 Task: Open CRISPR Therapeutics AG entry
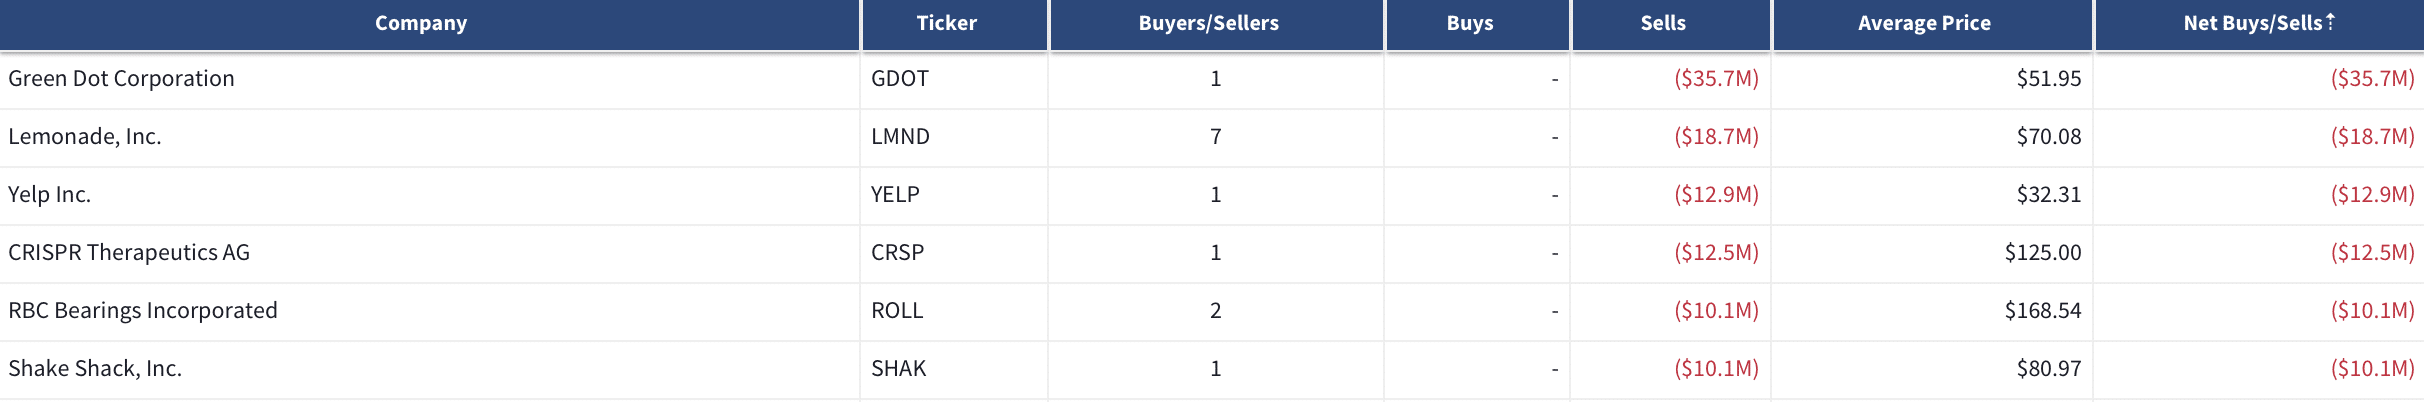point(129,253)
